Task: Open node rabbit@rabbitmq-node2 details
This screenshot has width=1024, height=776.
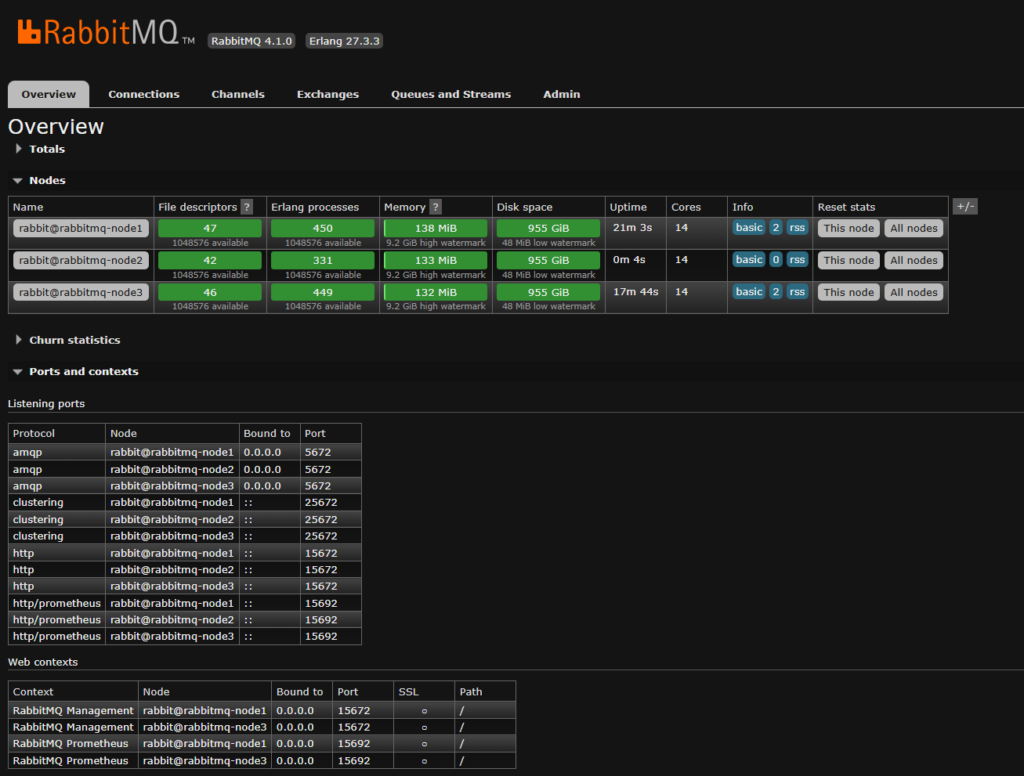Action: click(81, 260)
